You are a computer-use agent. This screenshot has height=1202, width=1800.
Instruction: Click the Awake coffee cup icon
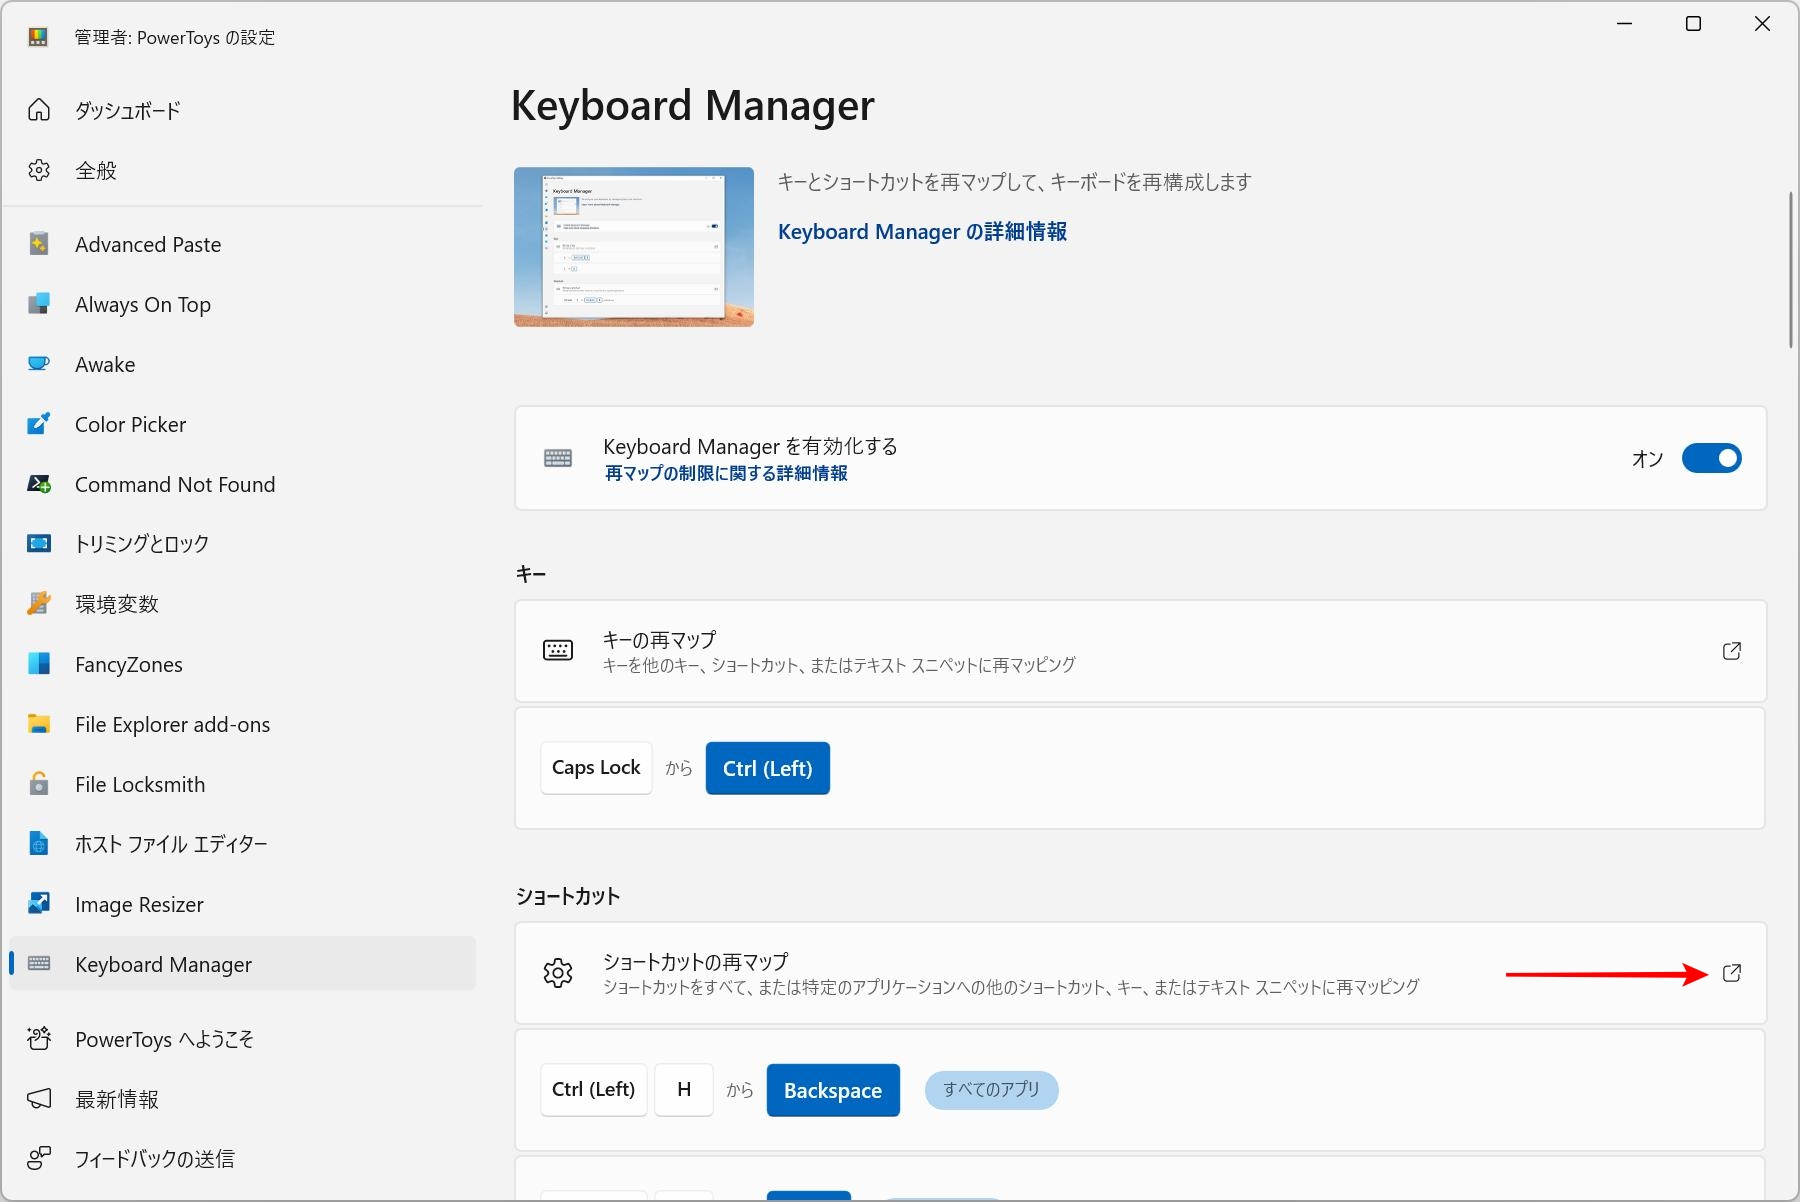[x=39, y=364]
